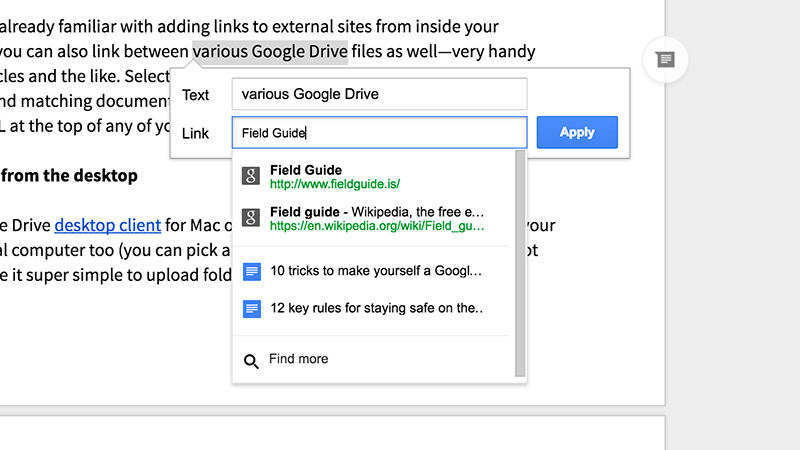
Task: Click into the Link field containing "Field Guide"
Action: 379,132
